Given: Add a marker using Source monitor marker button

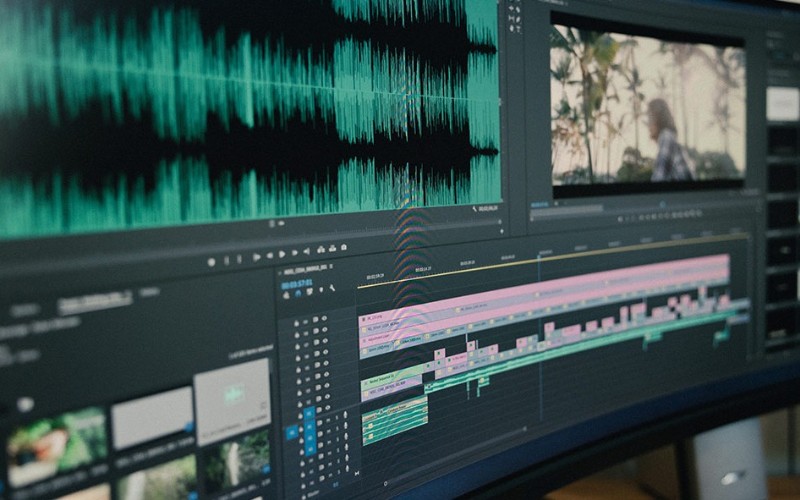Looking at the screenshot, I should (211, 262).
